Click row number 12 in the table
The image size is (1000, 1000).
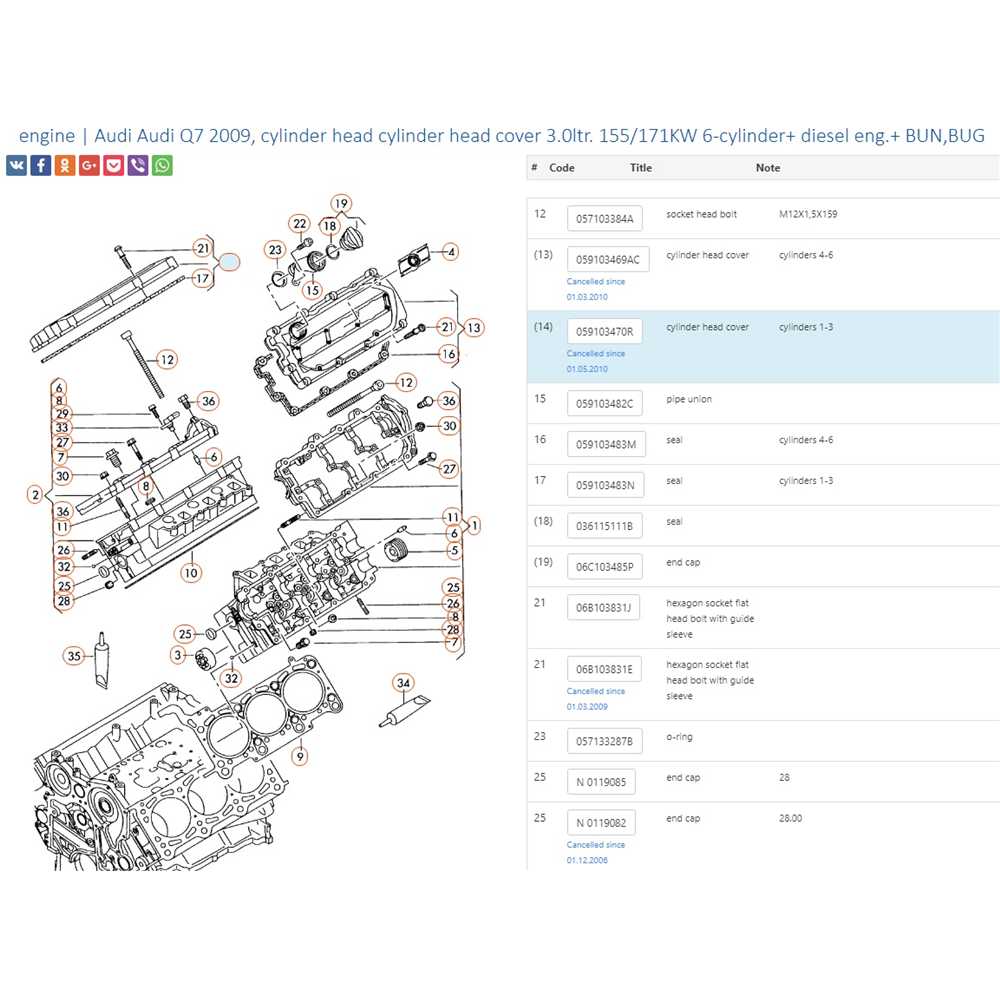(540, 214)
